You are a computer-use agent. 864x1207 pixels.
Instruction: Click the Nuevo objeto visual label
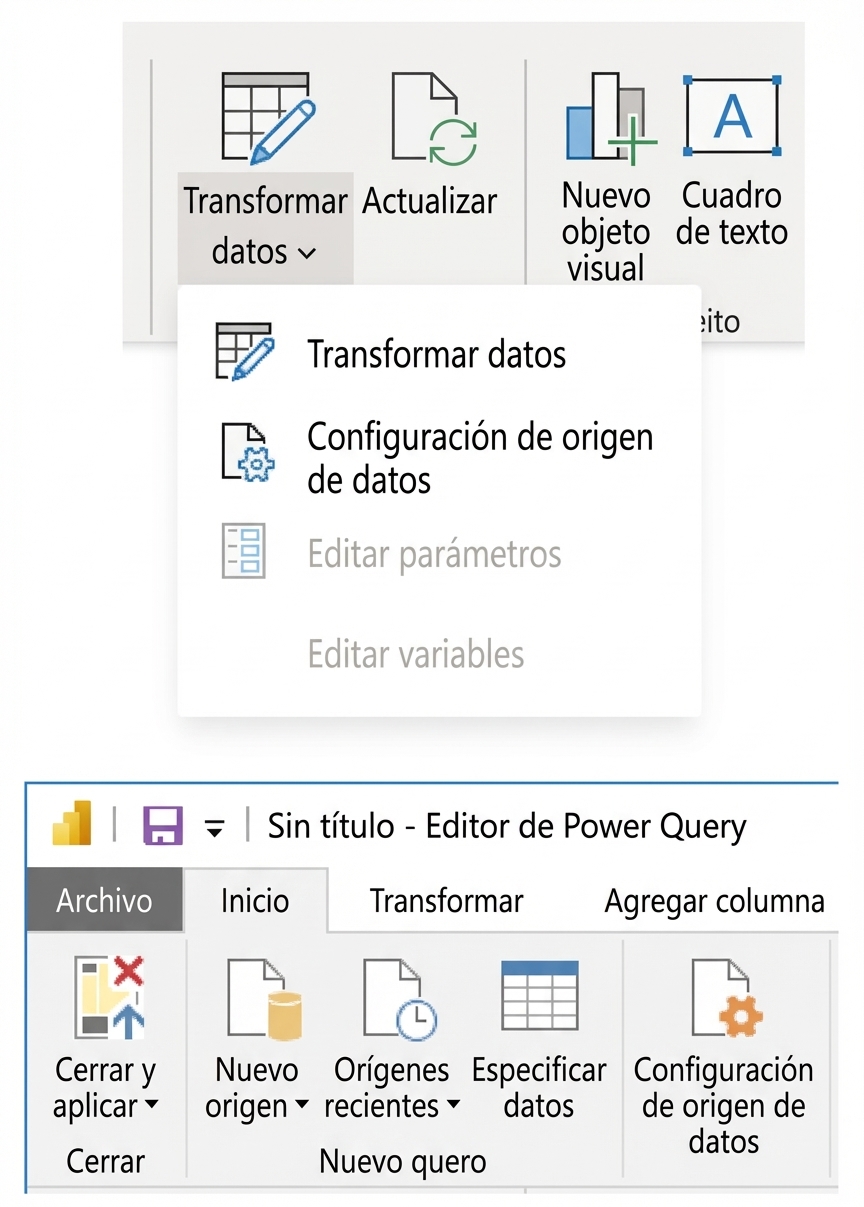[x=606, y=231]
